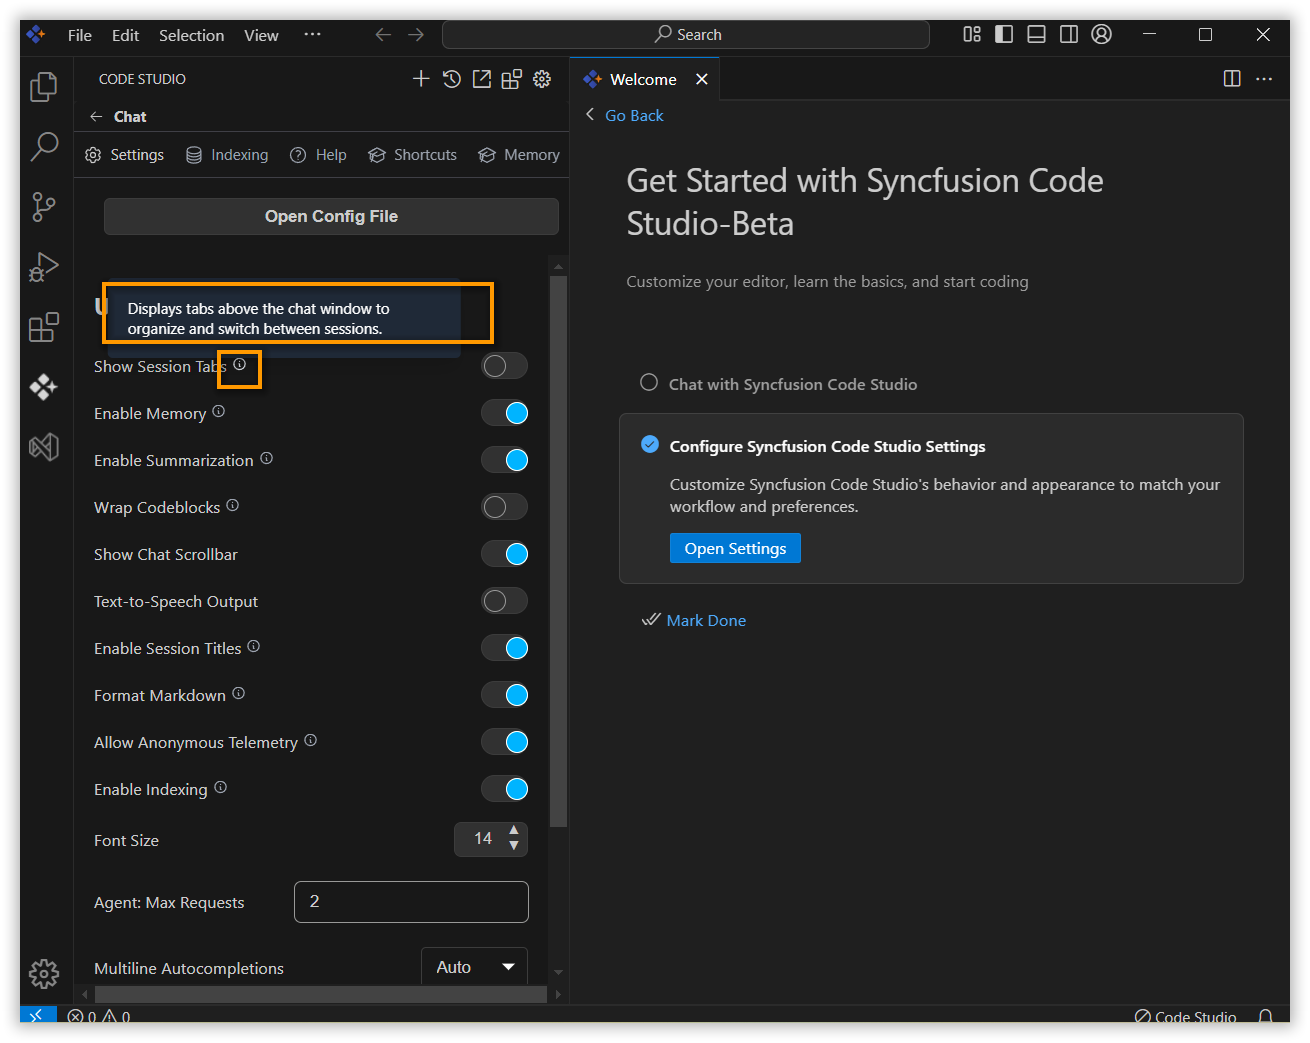Toggle primary side bar layout icon
Viewport: 1310px width, 1043px height.
pos(1004,34)
